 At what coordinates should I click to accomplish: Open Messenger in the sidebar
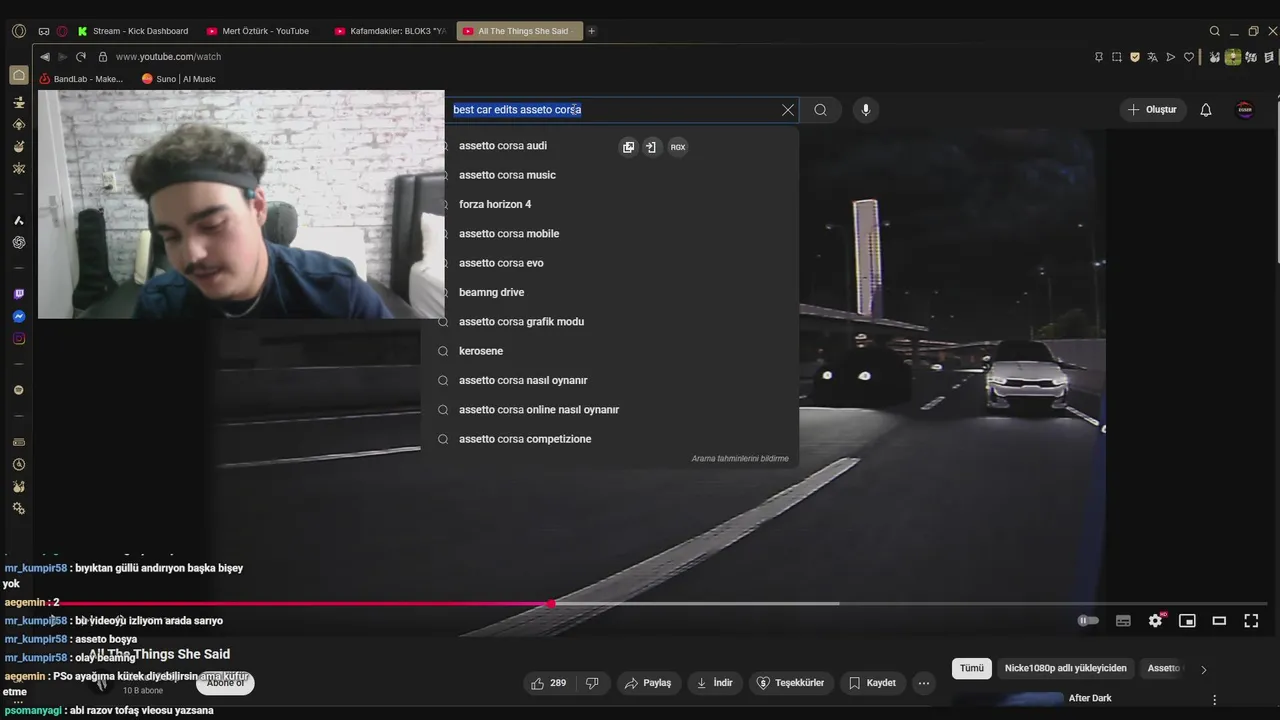tap(19, 316)
